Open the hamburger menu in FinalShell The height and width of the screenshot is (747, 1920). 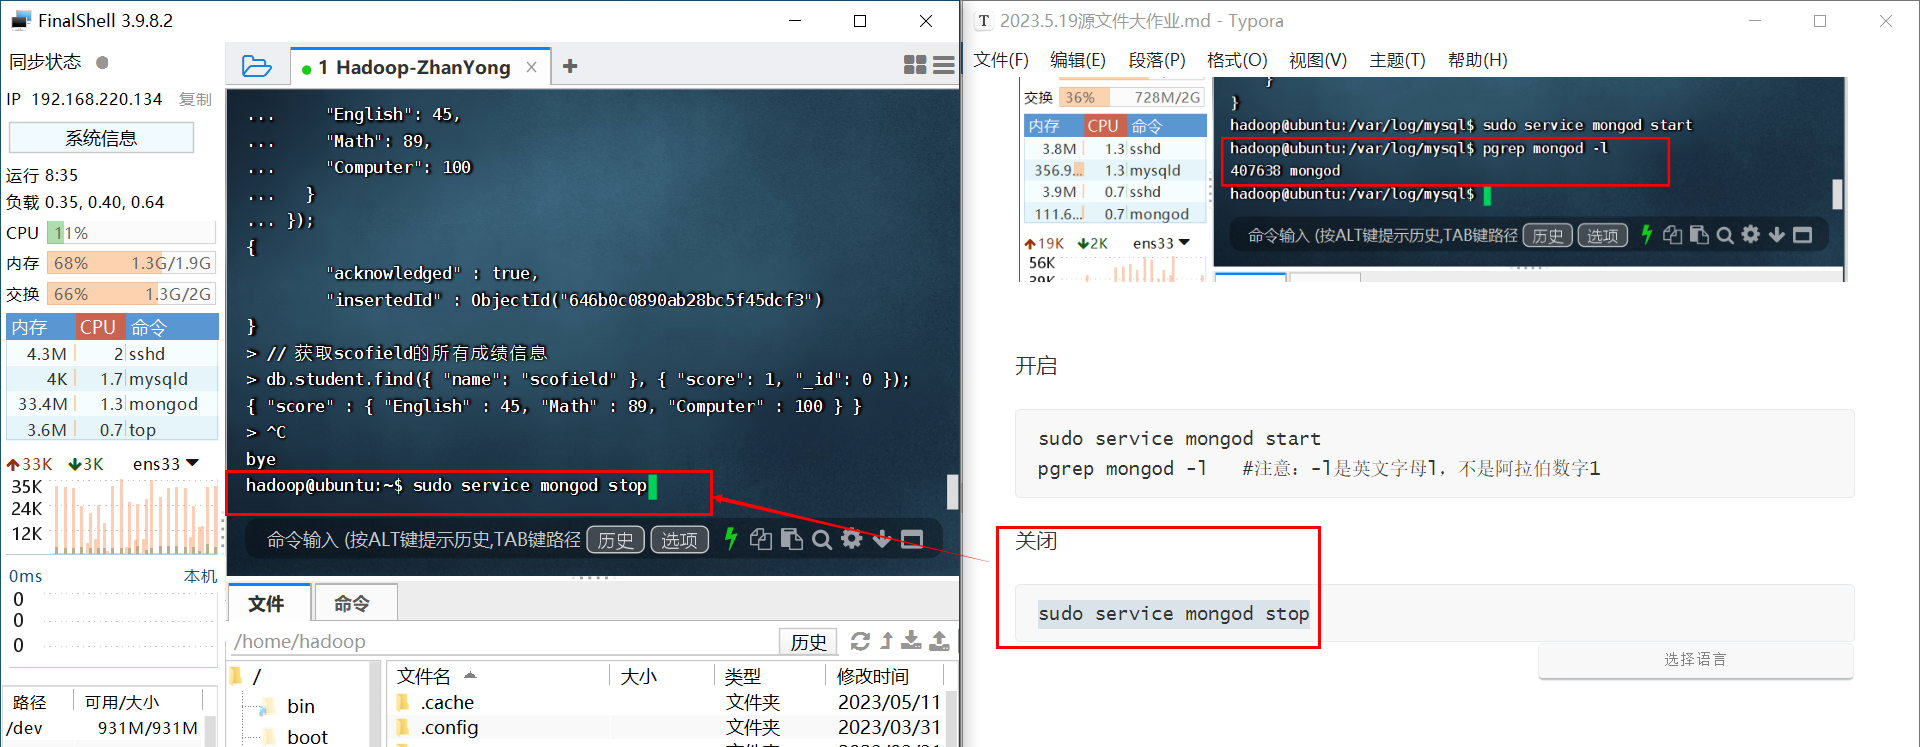pos(943,65)
